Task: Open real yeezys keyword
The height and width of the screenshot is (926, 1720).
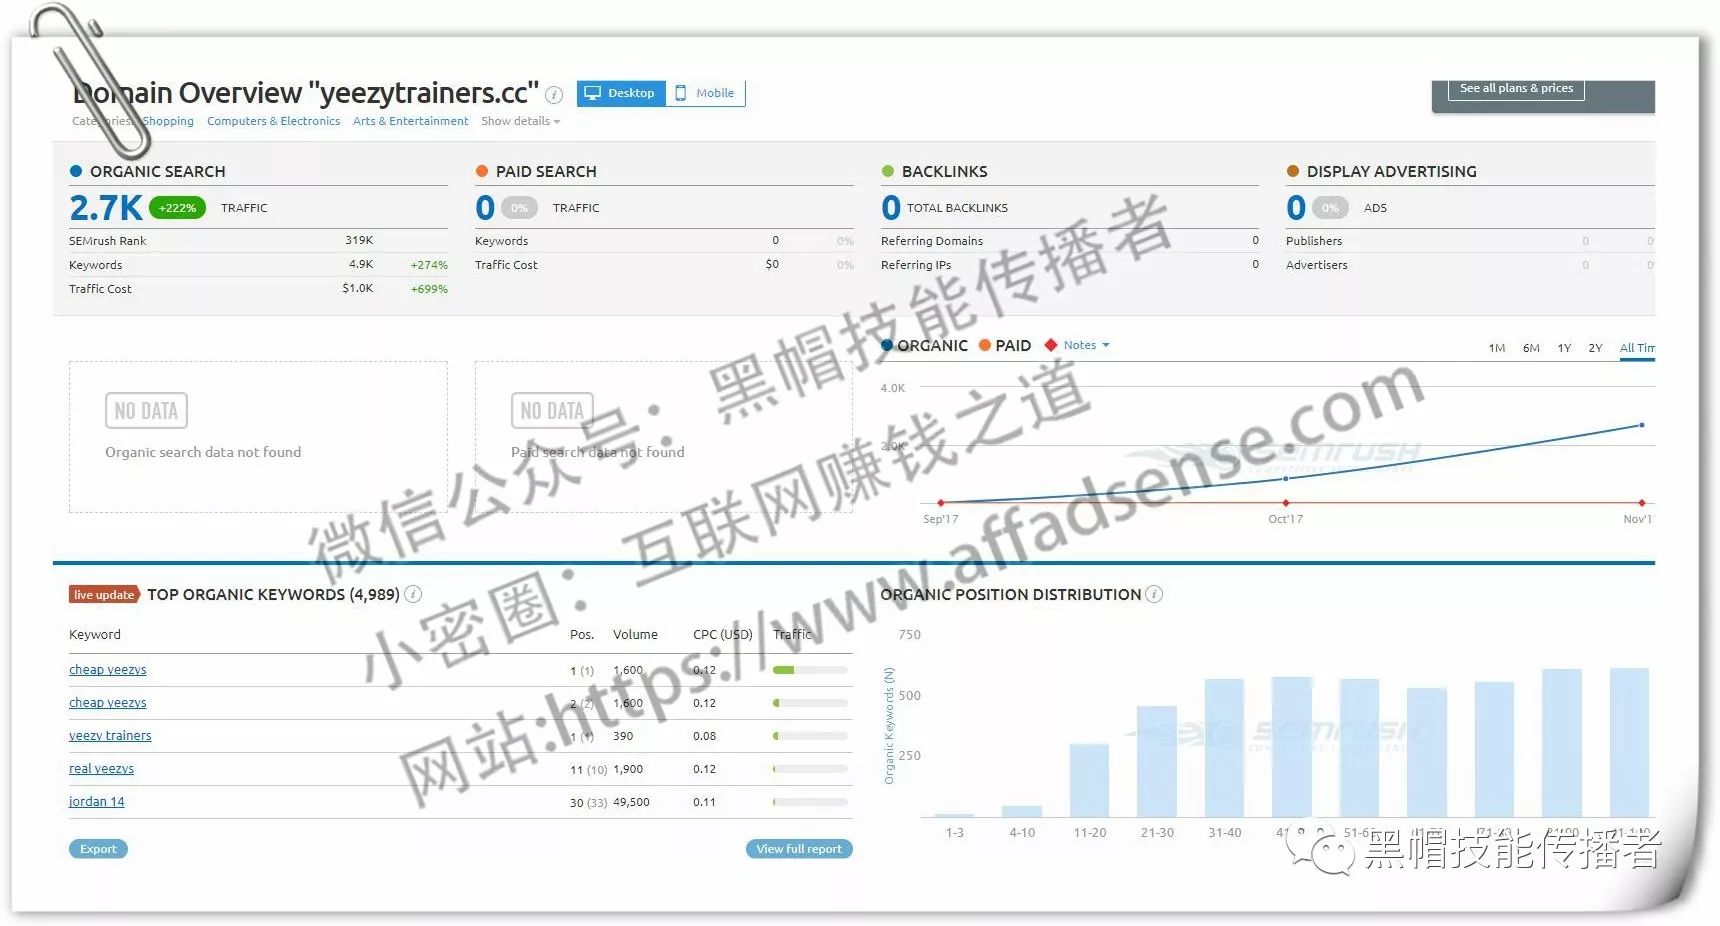Action: pyautogui.click(x=101, y=769)
